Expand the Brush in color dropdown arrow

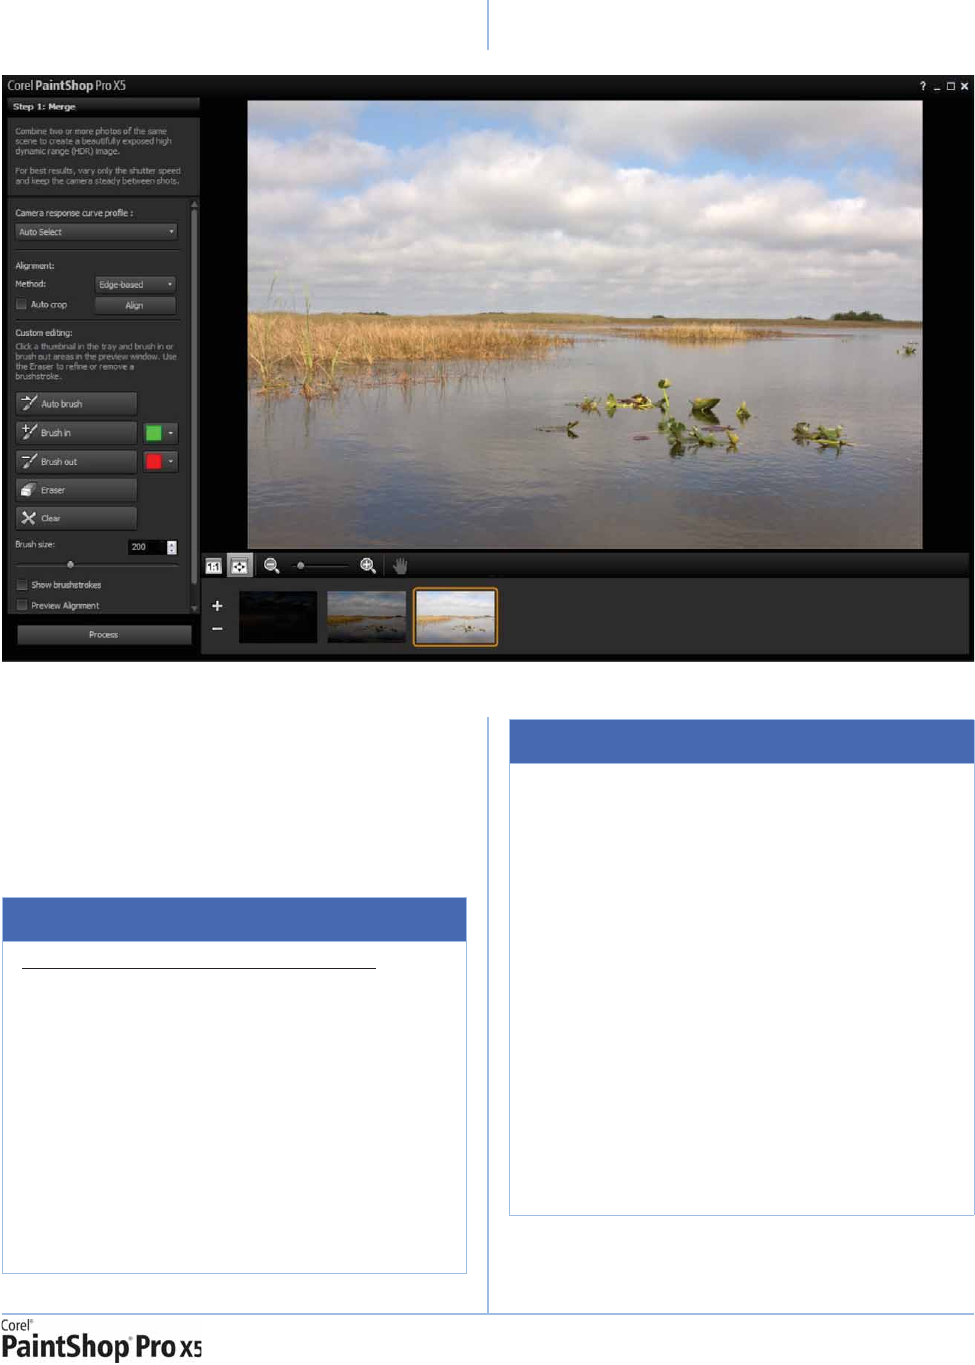pos(171,433)
